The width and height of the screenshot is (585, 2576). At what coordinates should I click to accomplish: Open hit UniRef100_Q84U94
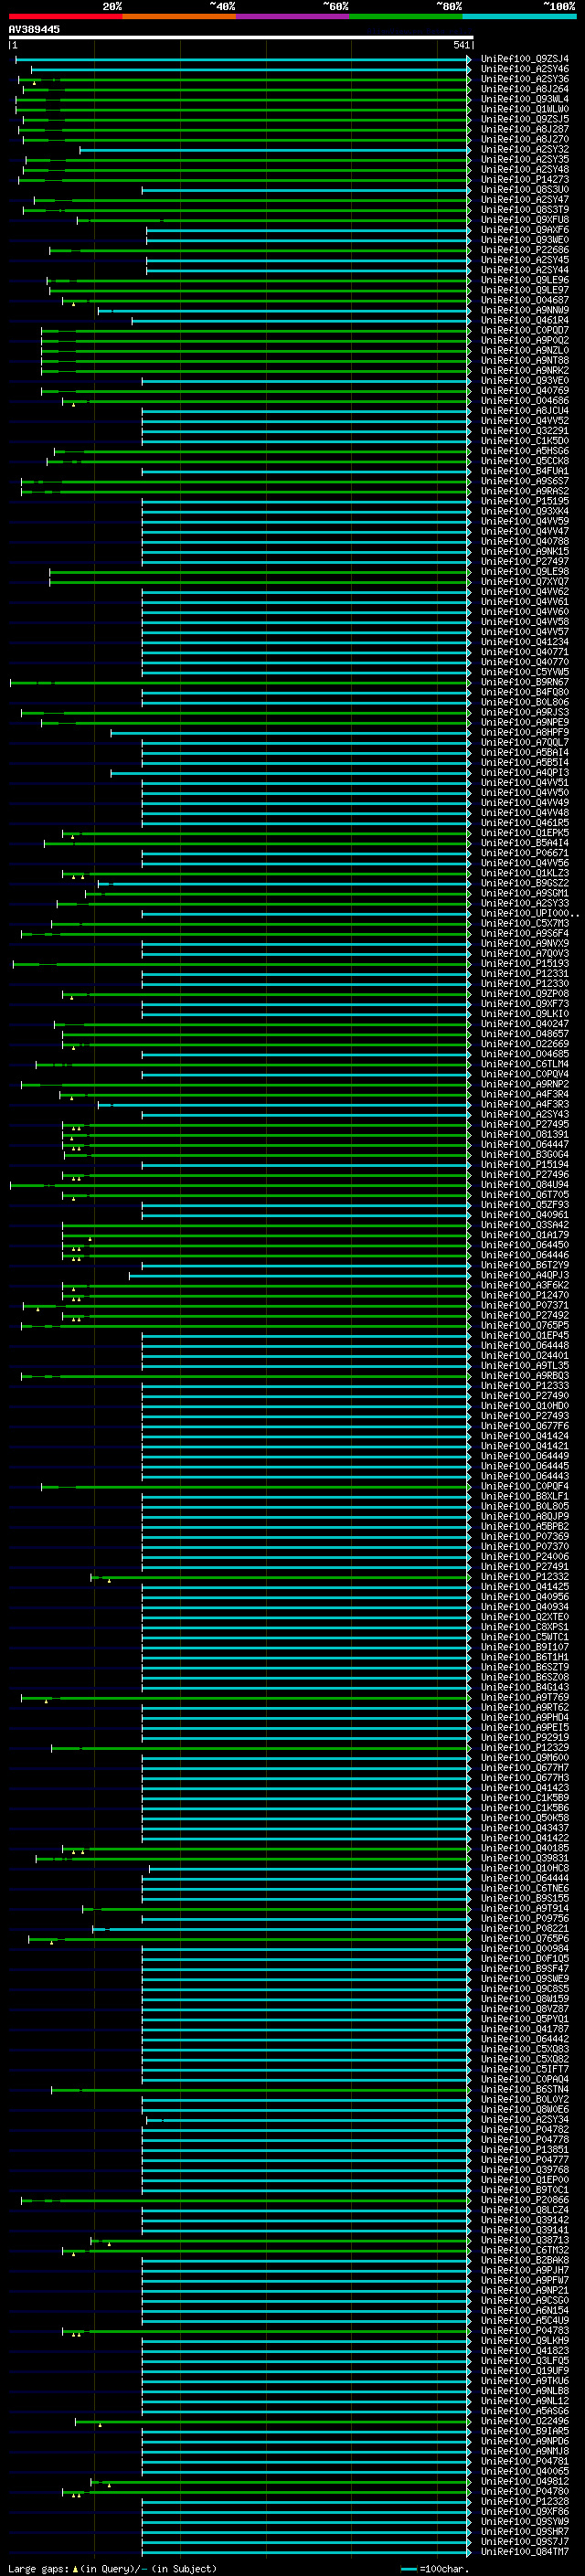click(x=524, y=1185)
